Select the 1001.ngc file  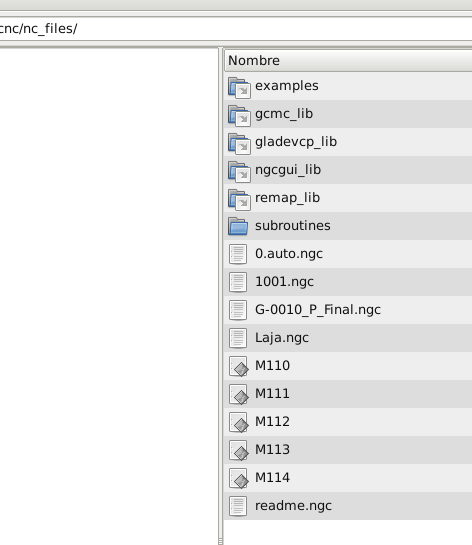(x=348, y=282)
